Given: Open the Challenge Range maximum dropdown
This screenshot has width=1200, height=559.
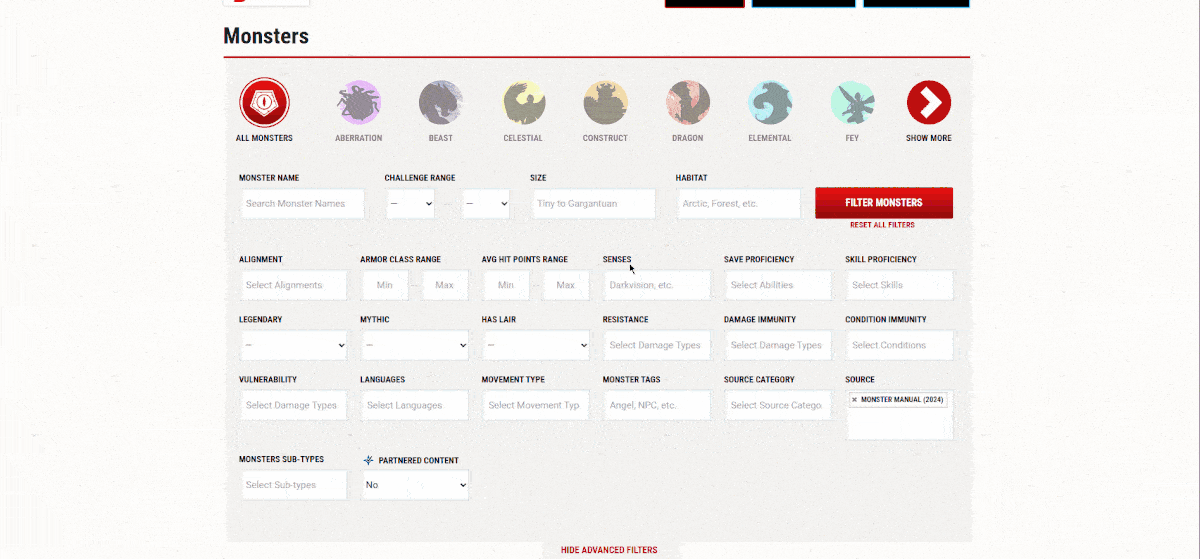Looking at the screenshot, I should coord(486,203).
